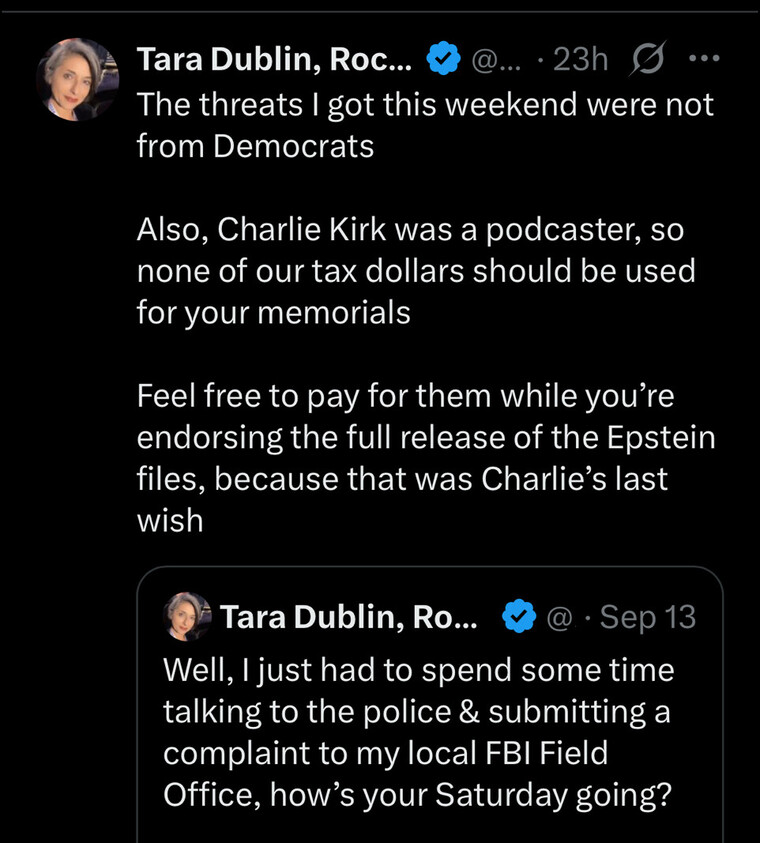Click the "23h" post timestamp
The height and width of the screenshot is (843, 760).
[x=580, y=60]
